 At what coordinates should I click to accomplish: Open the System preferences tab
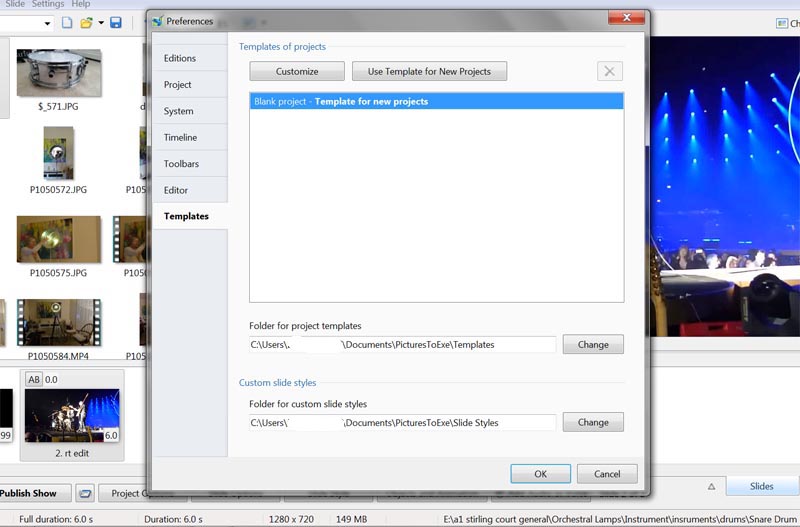point(179,111)
